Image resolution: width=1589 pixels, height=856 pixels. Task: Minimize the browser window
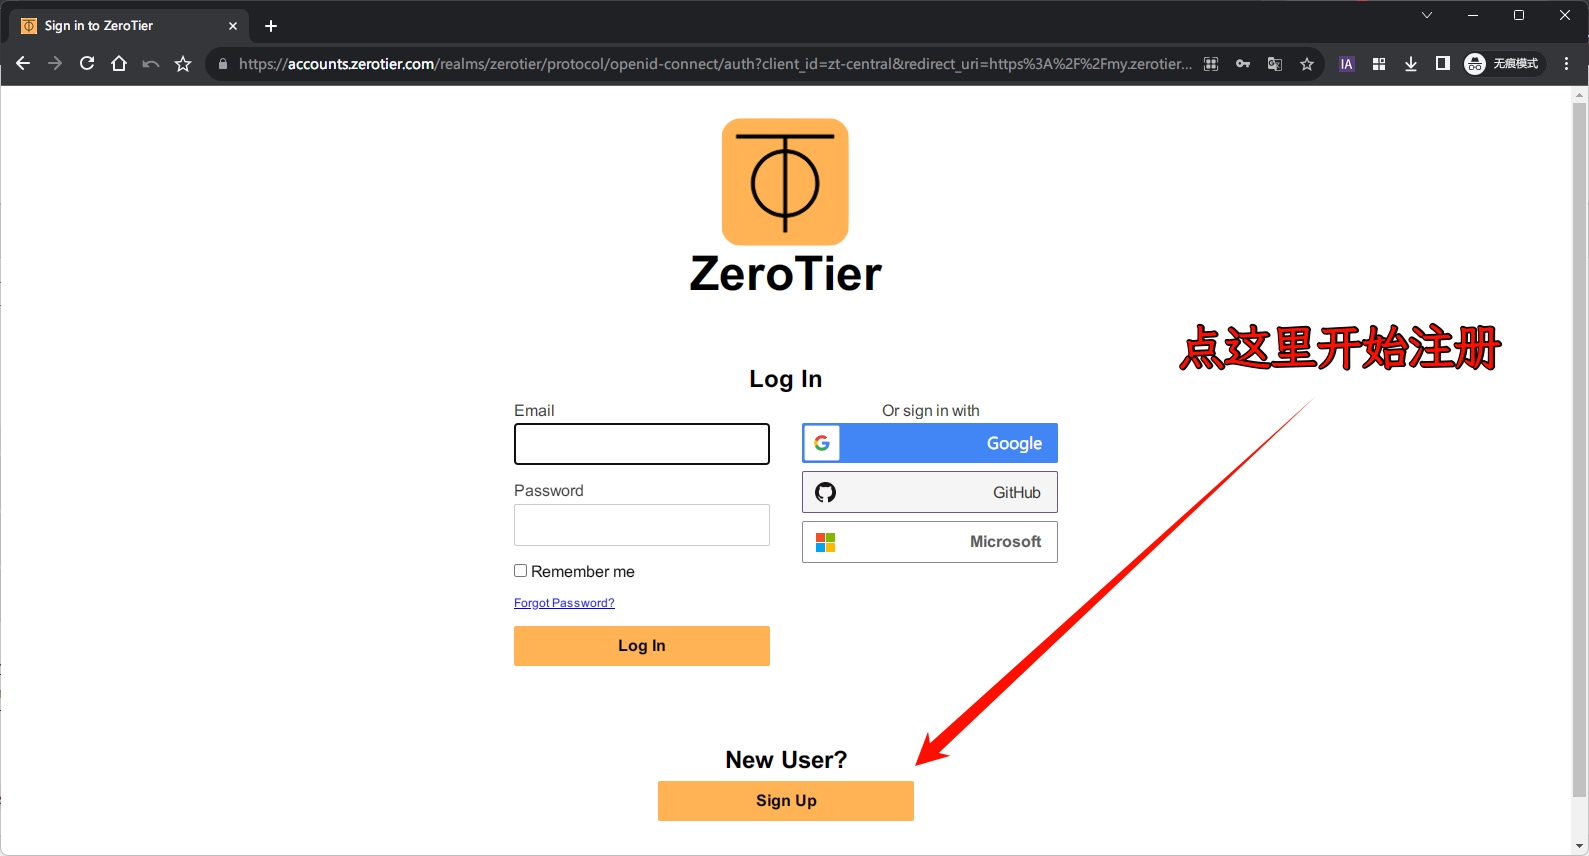(x=1473, y=15)
